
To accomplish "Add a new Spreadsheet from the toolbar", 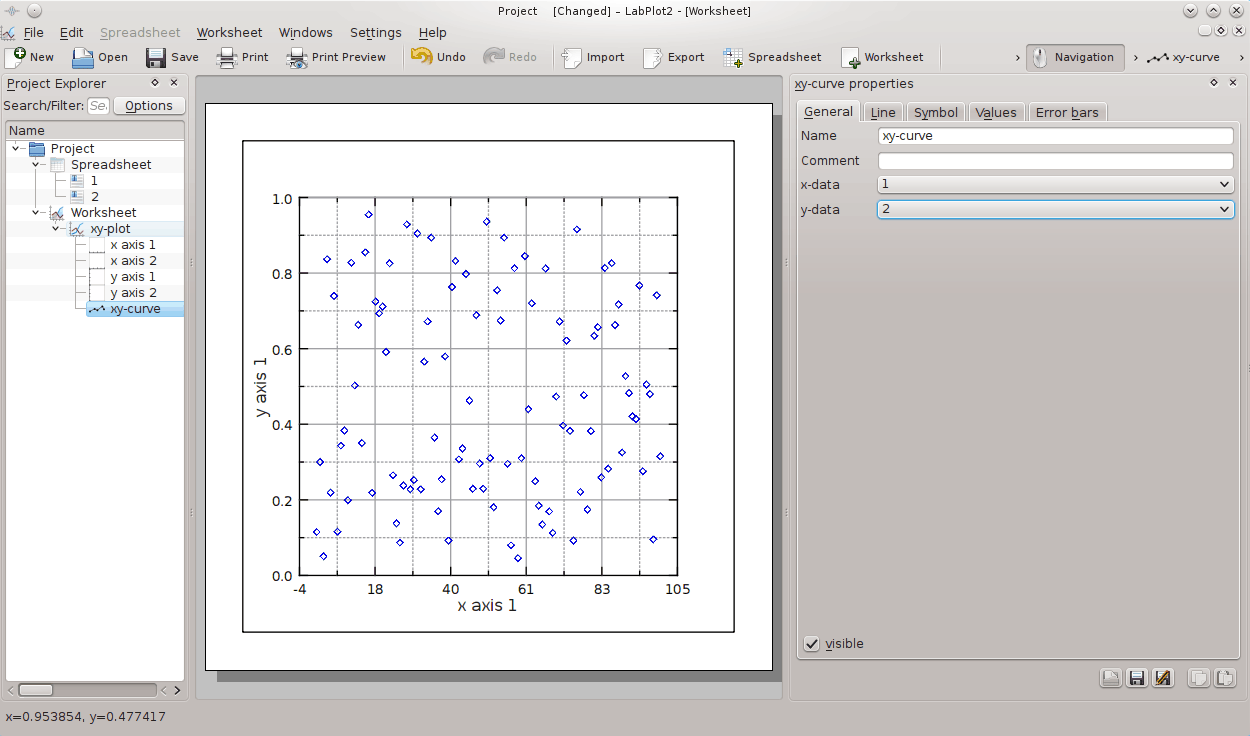I will (733, 57).
